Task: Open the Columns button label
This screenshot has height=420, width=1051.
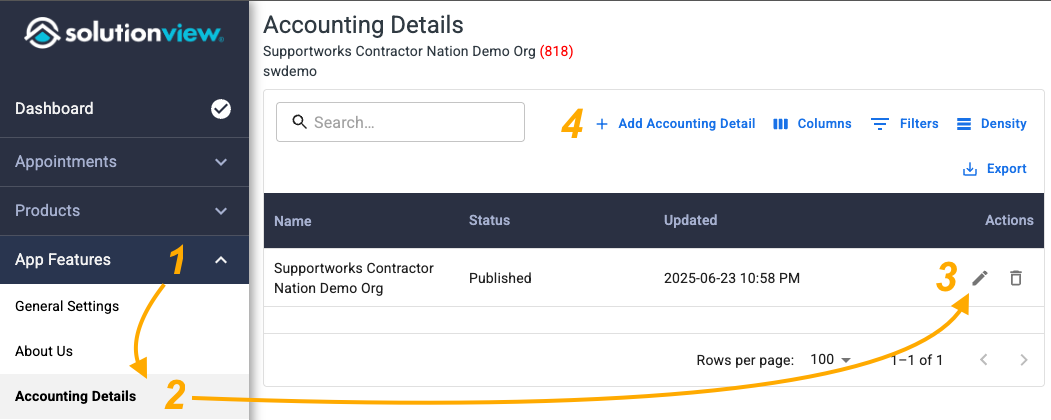Action: coord(824,124)
